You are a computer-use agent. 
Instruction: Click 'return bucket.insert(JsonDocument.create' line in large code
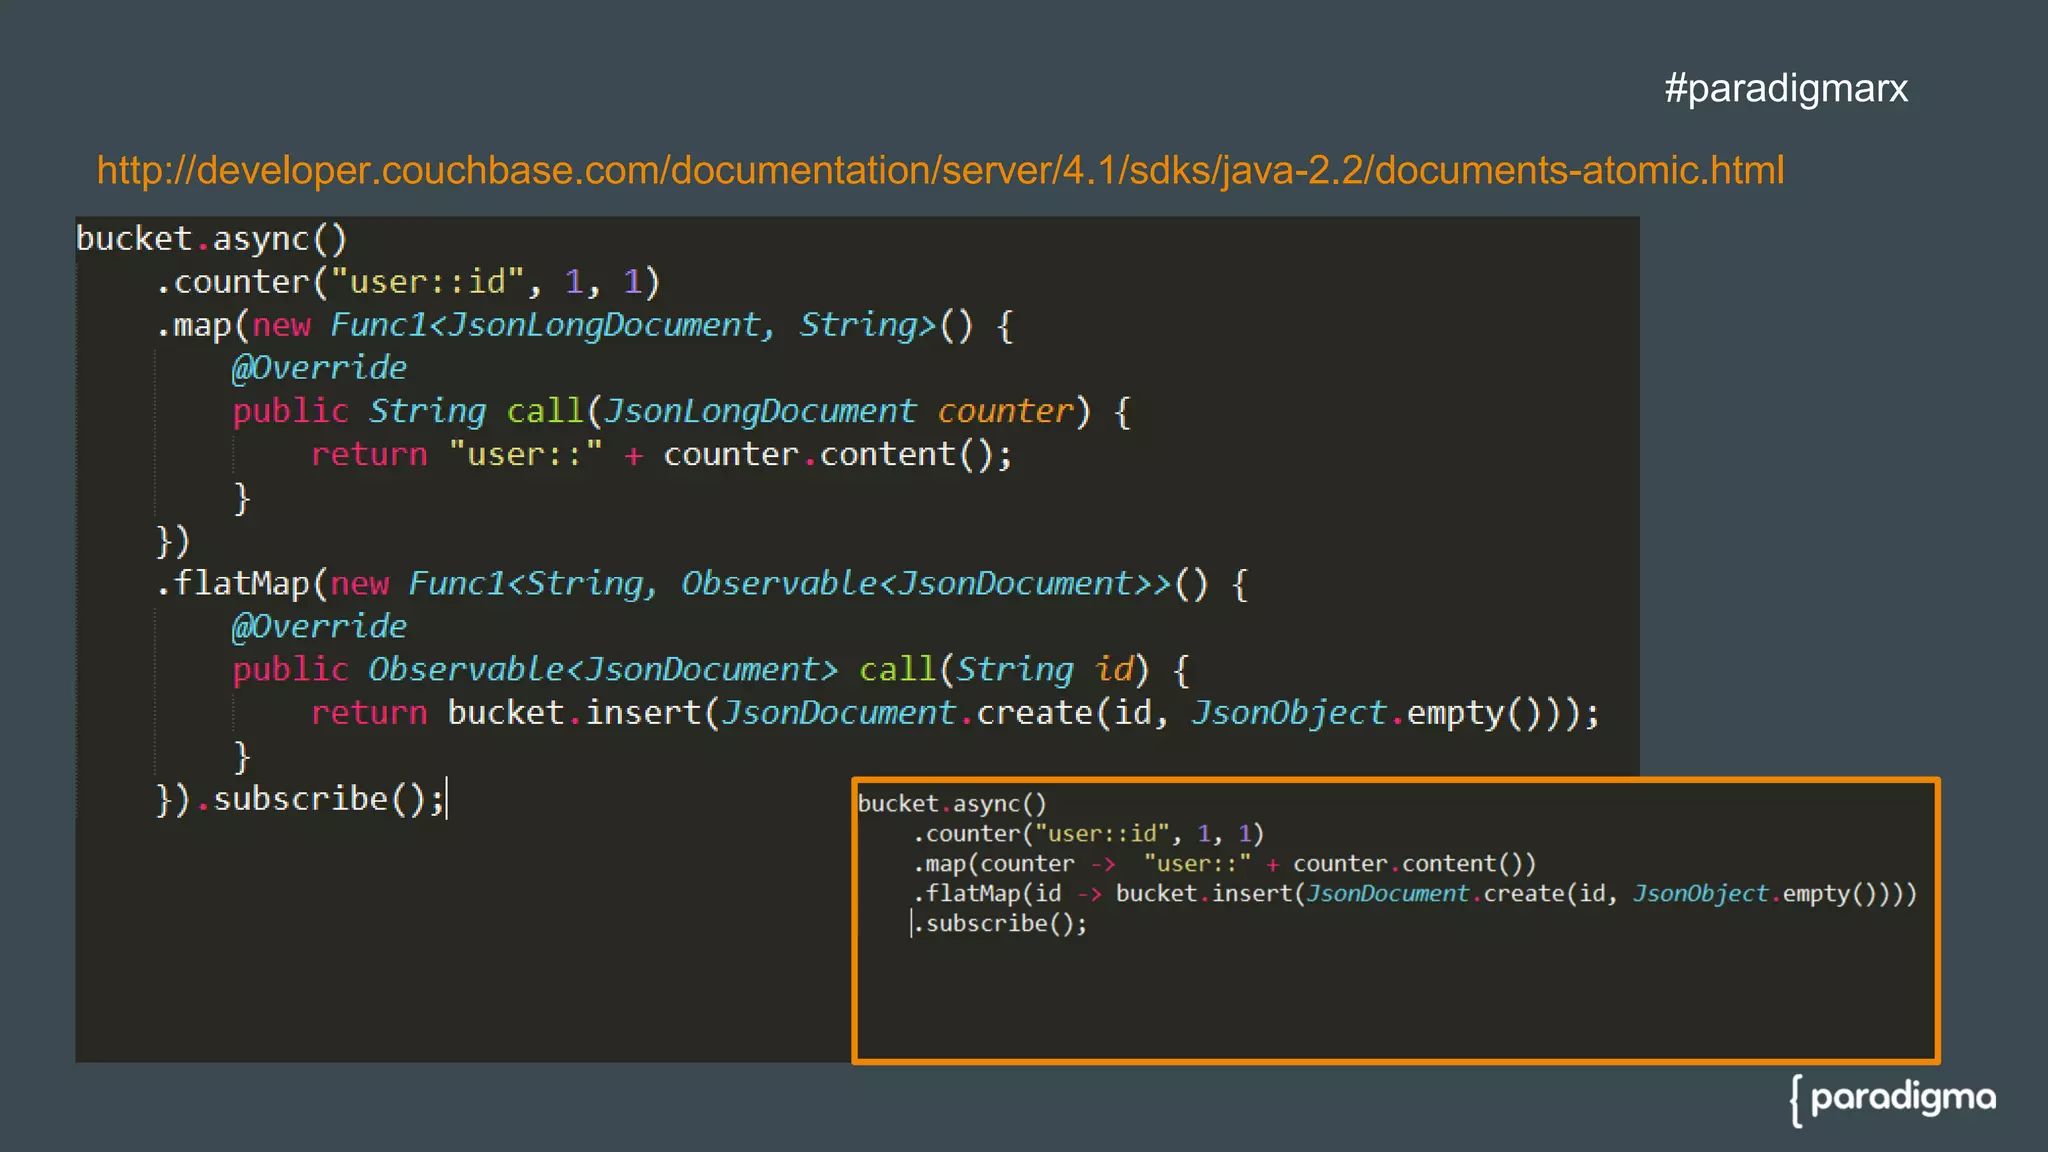click(x=955, y=713)
